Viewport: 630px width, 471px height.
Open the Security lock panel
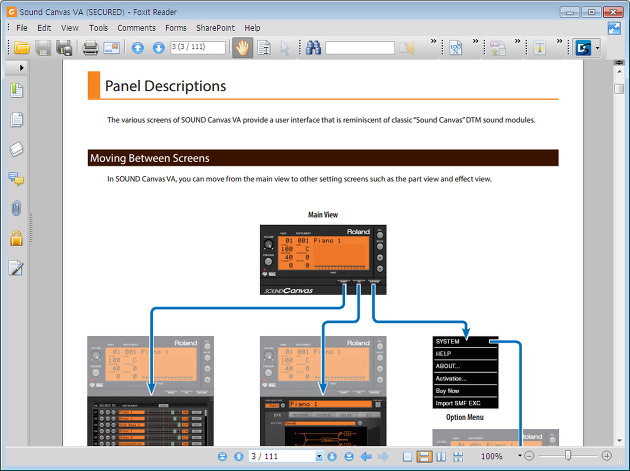click(16, 238)
